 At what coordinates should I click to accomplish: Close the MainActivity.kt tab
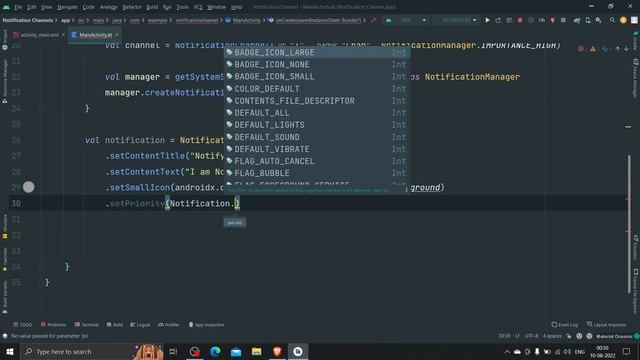117,35
